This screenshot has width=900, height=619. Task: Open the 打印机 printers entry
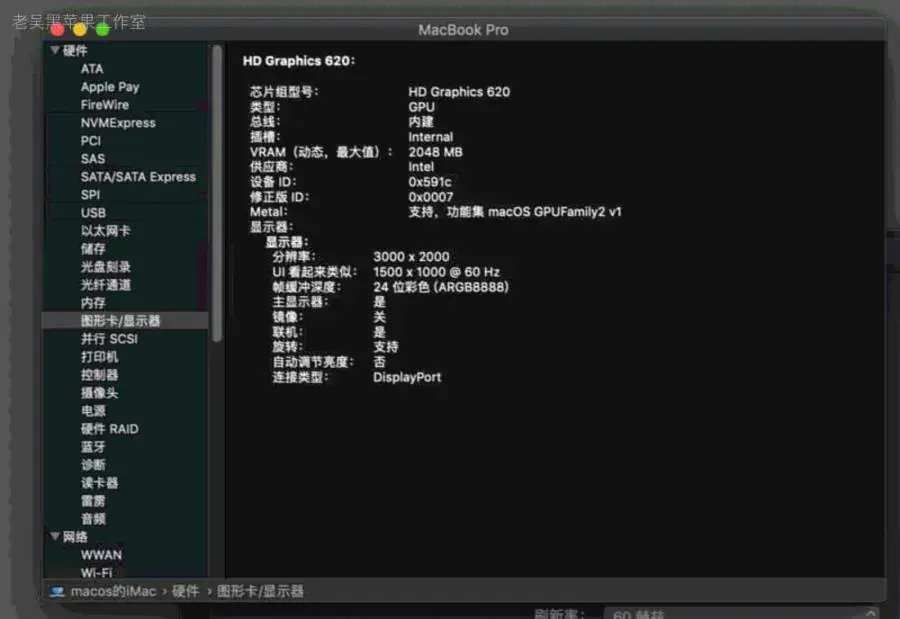tap(99, 357)
